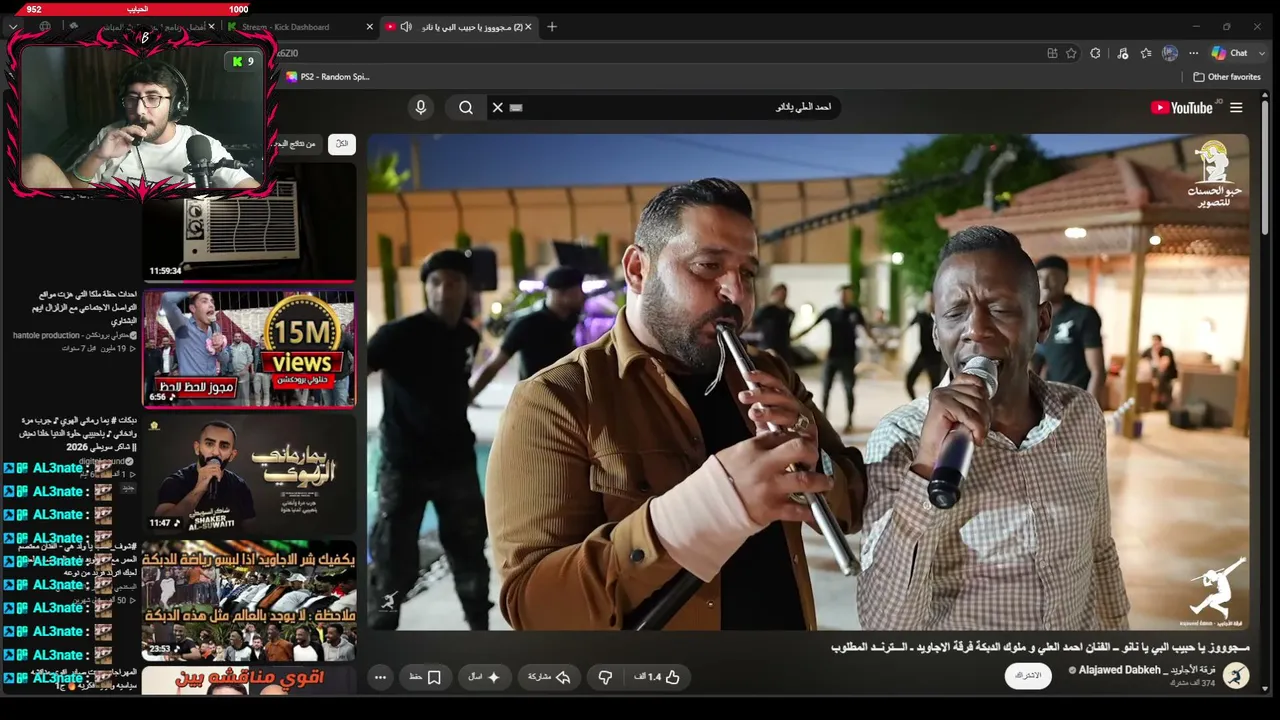The height and width of the screenshot is (720, 1280).
Task: Play the 23:53 dabke video thumbnail
Action: point(249,600)
